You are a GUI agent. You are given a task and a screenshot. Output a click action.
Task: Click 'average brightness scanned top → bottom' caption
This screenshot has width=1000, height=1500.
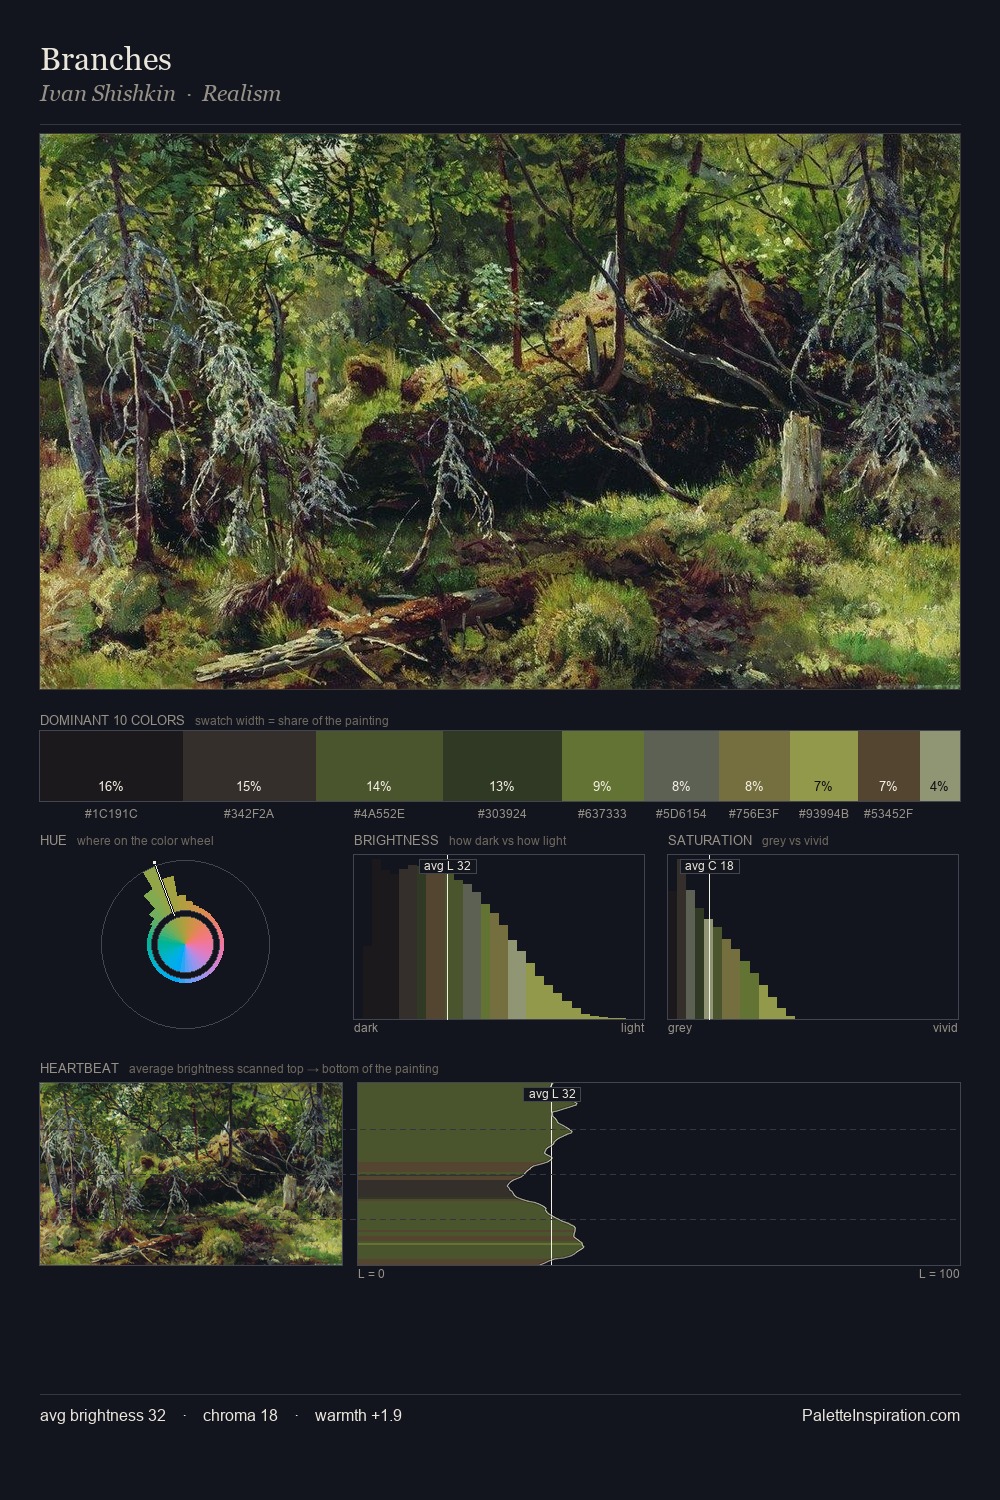284,1069
